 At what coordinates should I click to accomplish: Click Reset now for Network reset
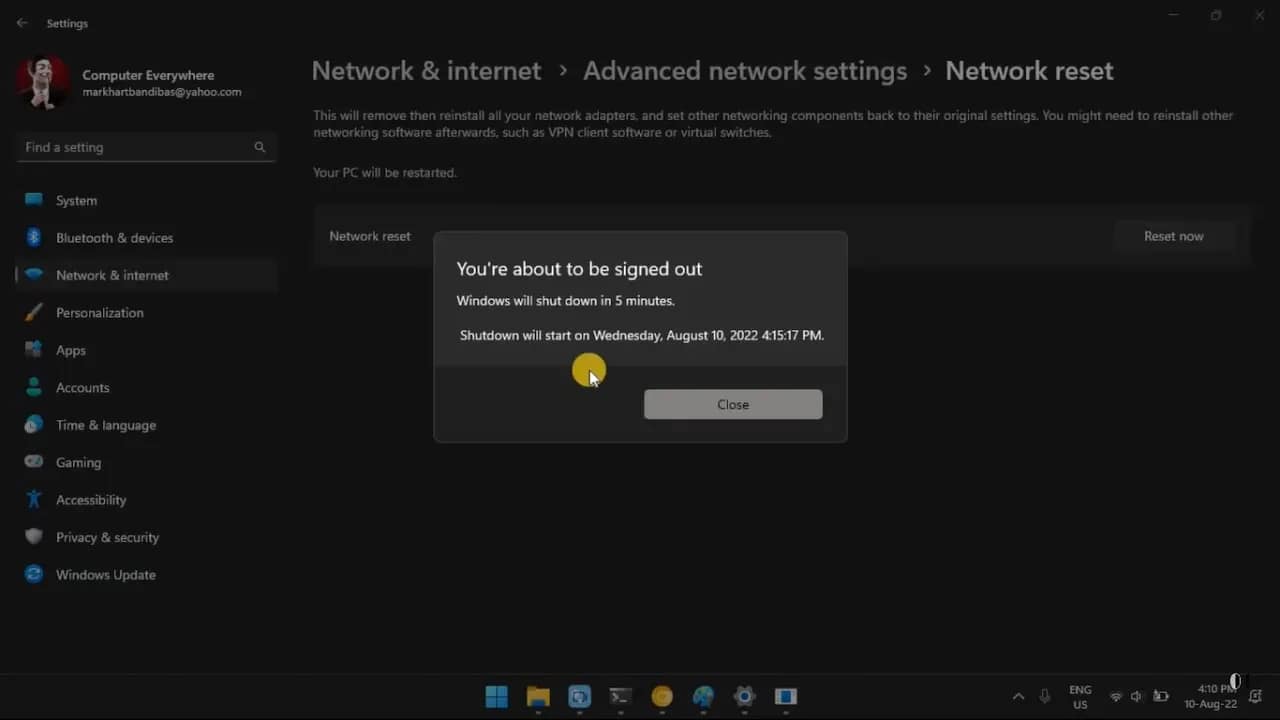click(x=1172, y=236)
